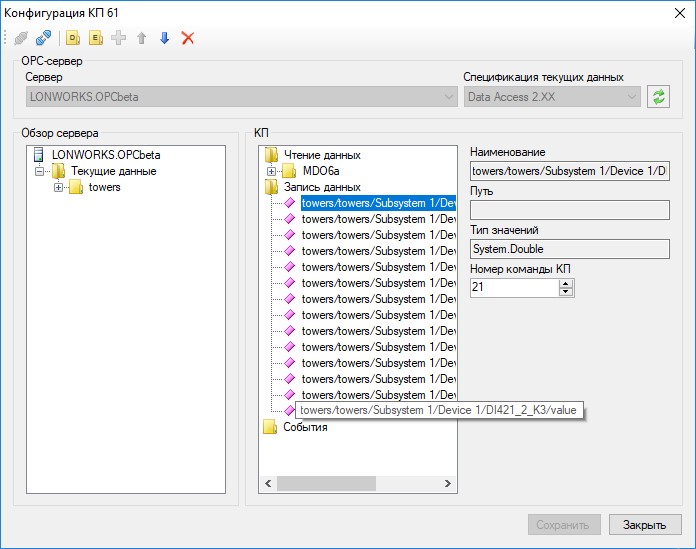Screen dimensions: 696x549
Task: Add a data group with D icon
Action: (x=73, y=38)
